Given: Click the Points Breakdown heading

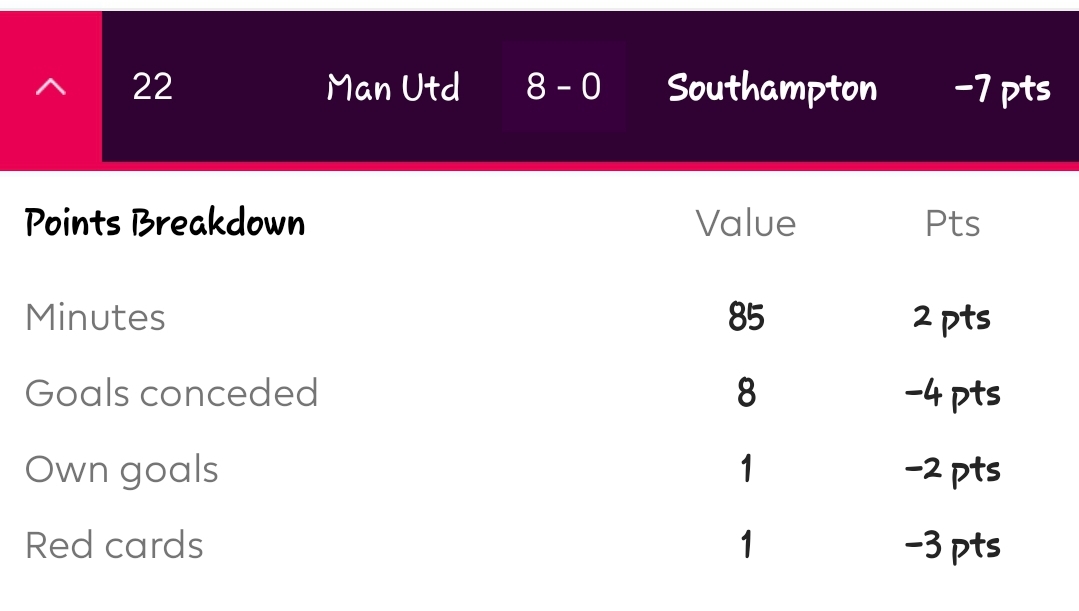Looking at the screenshot, I should (165, 222).
